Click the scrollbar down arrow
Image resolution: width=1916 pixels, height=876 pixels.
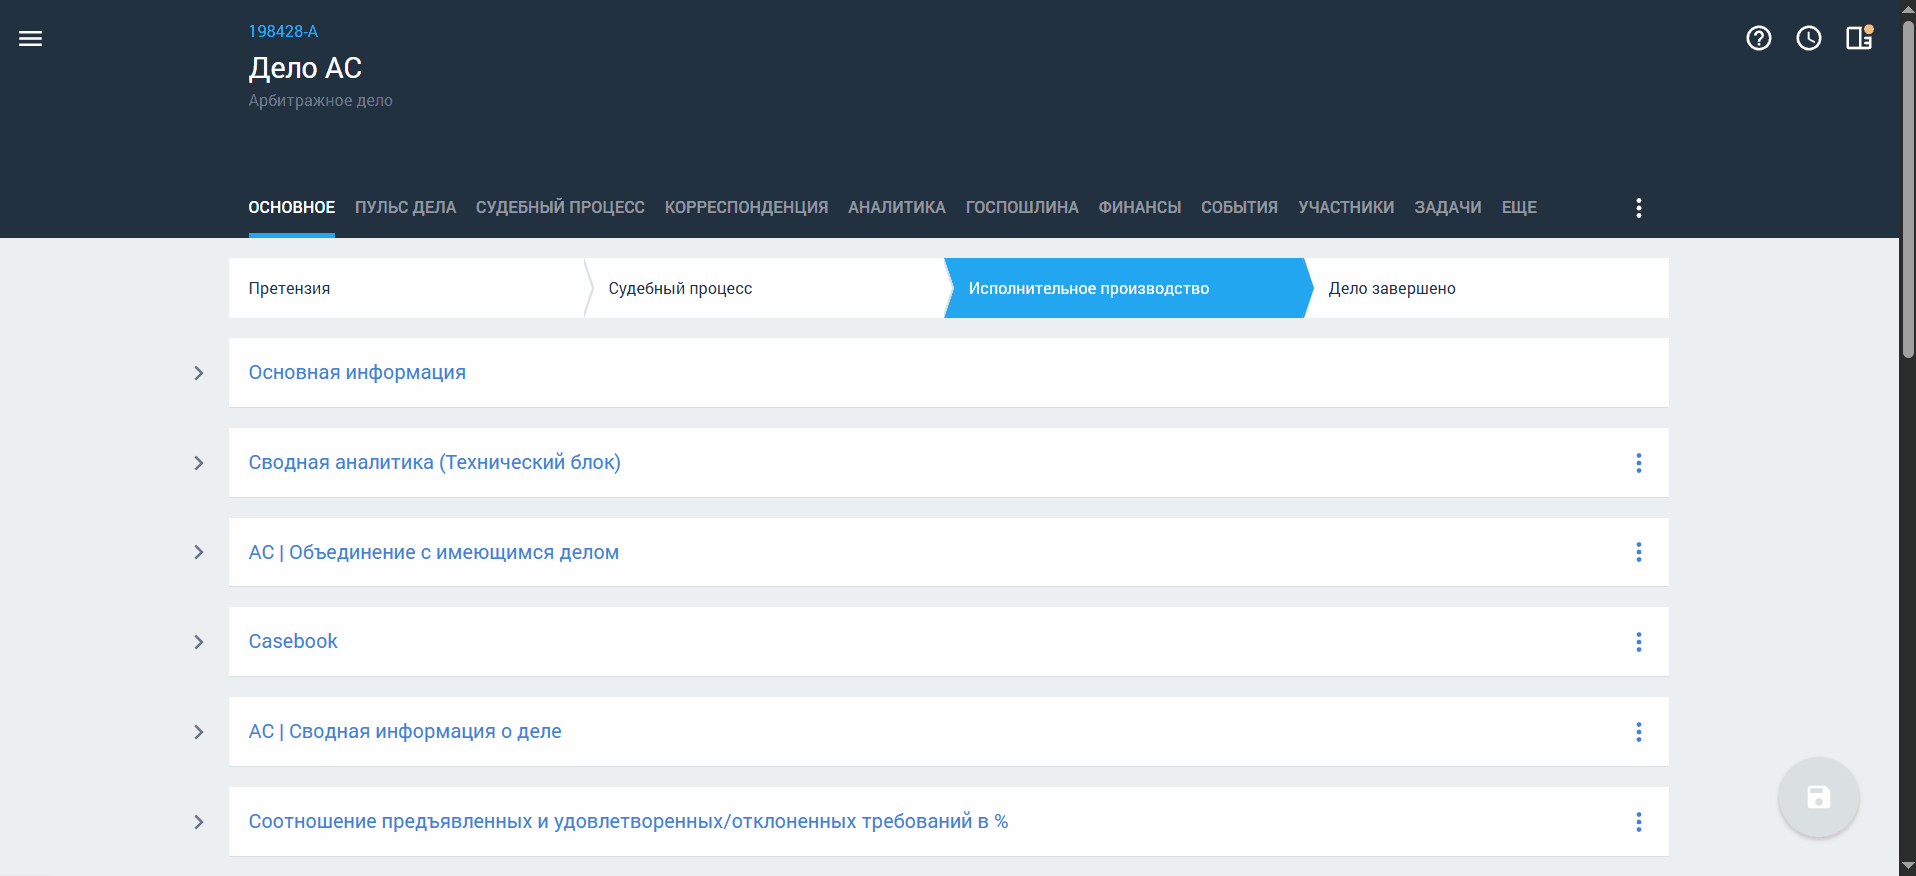pos(1908,867)
